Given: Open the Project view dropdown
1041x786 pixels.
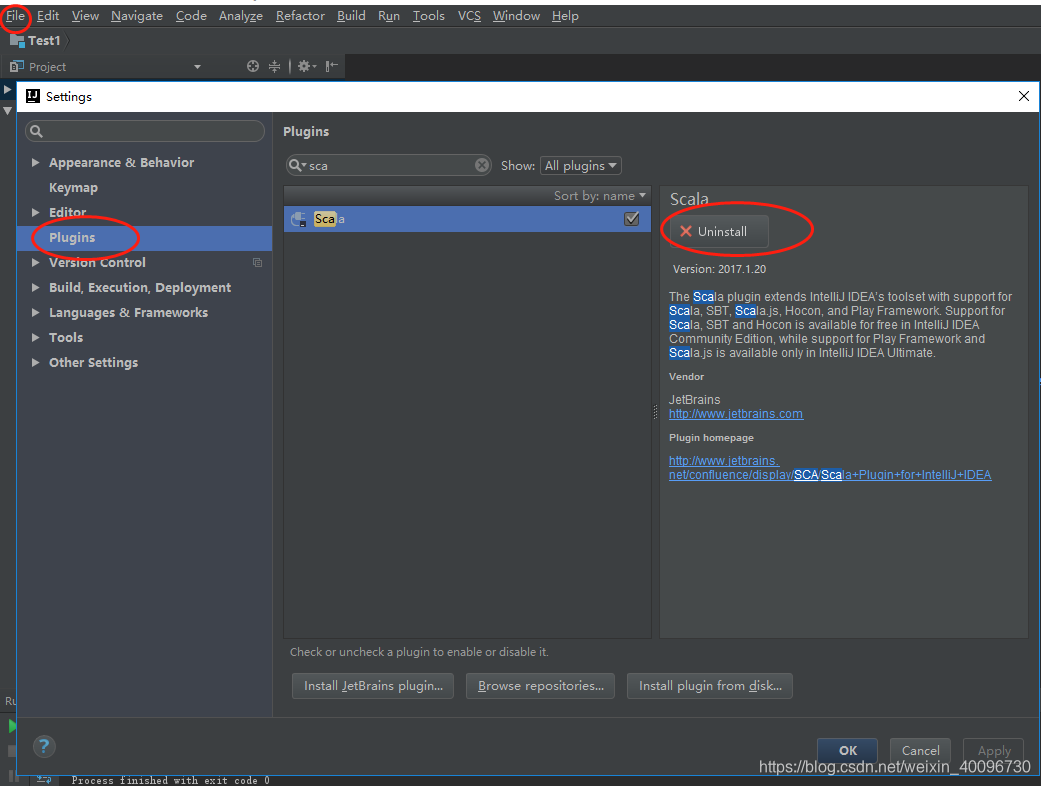Looking at the screenshot, I should pos(197,67).
